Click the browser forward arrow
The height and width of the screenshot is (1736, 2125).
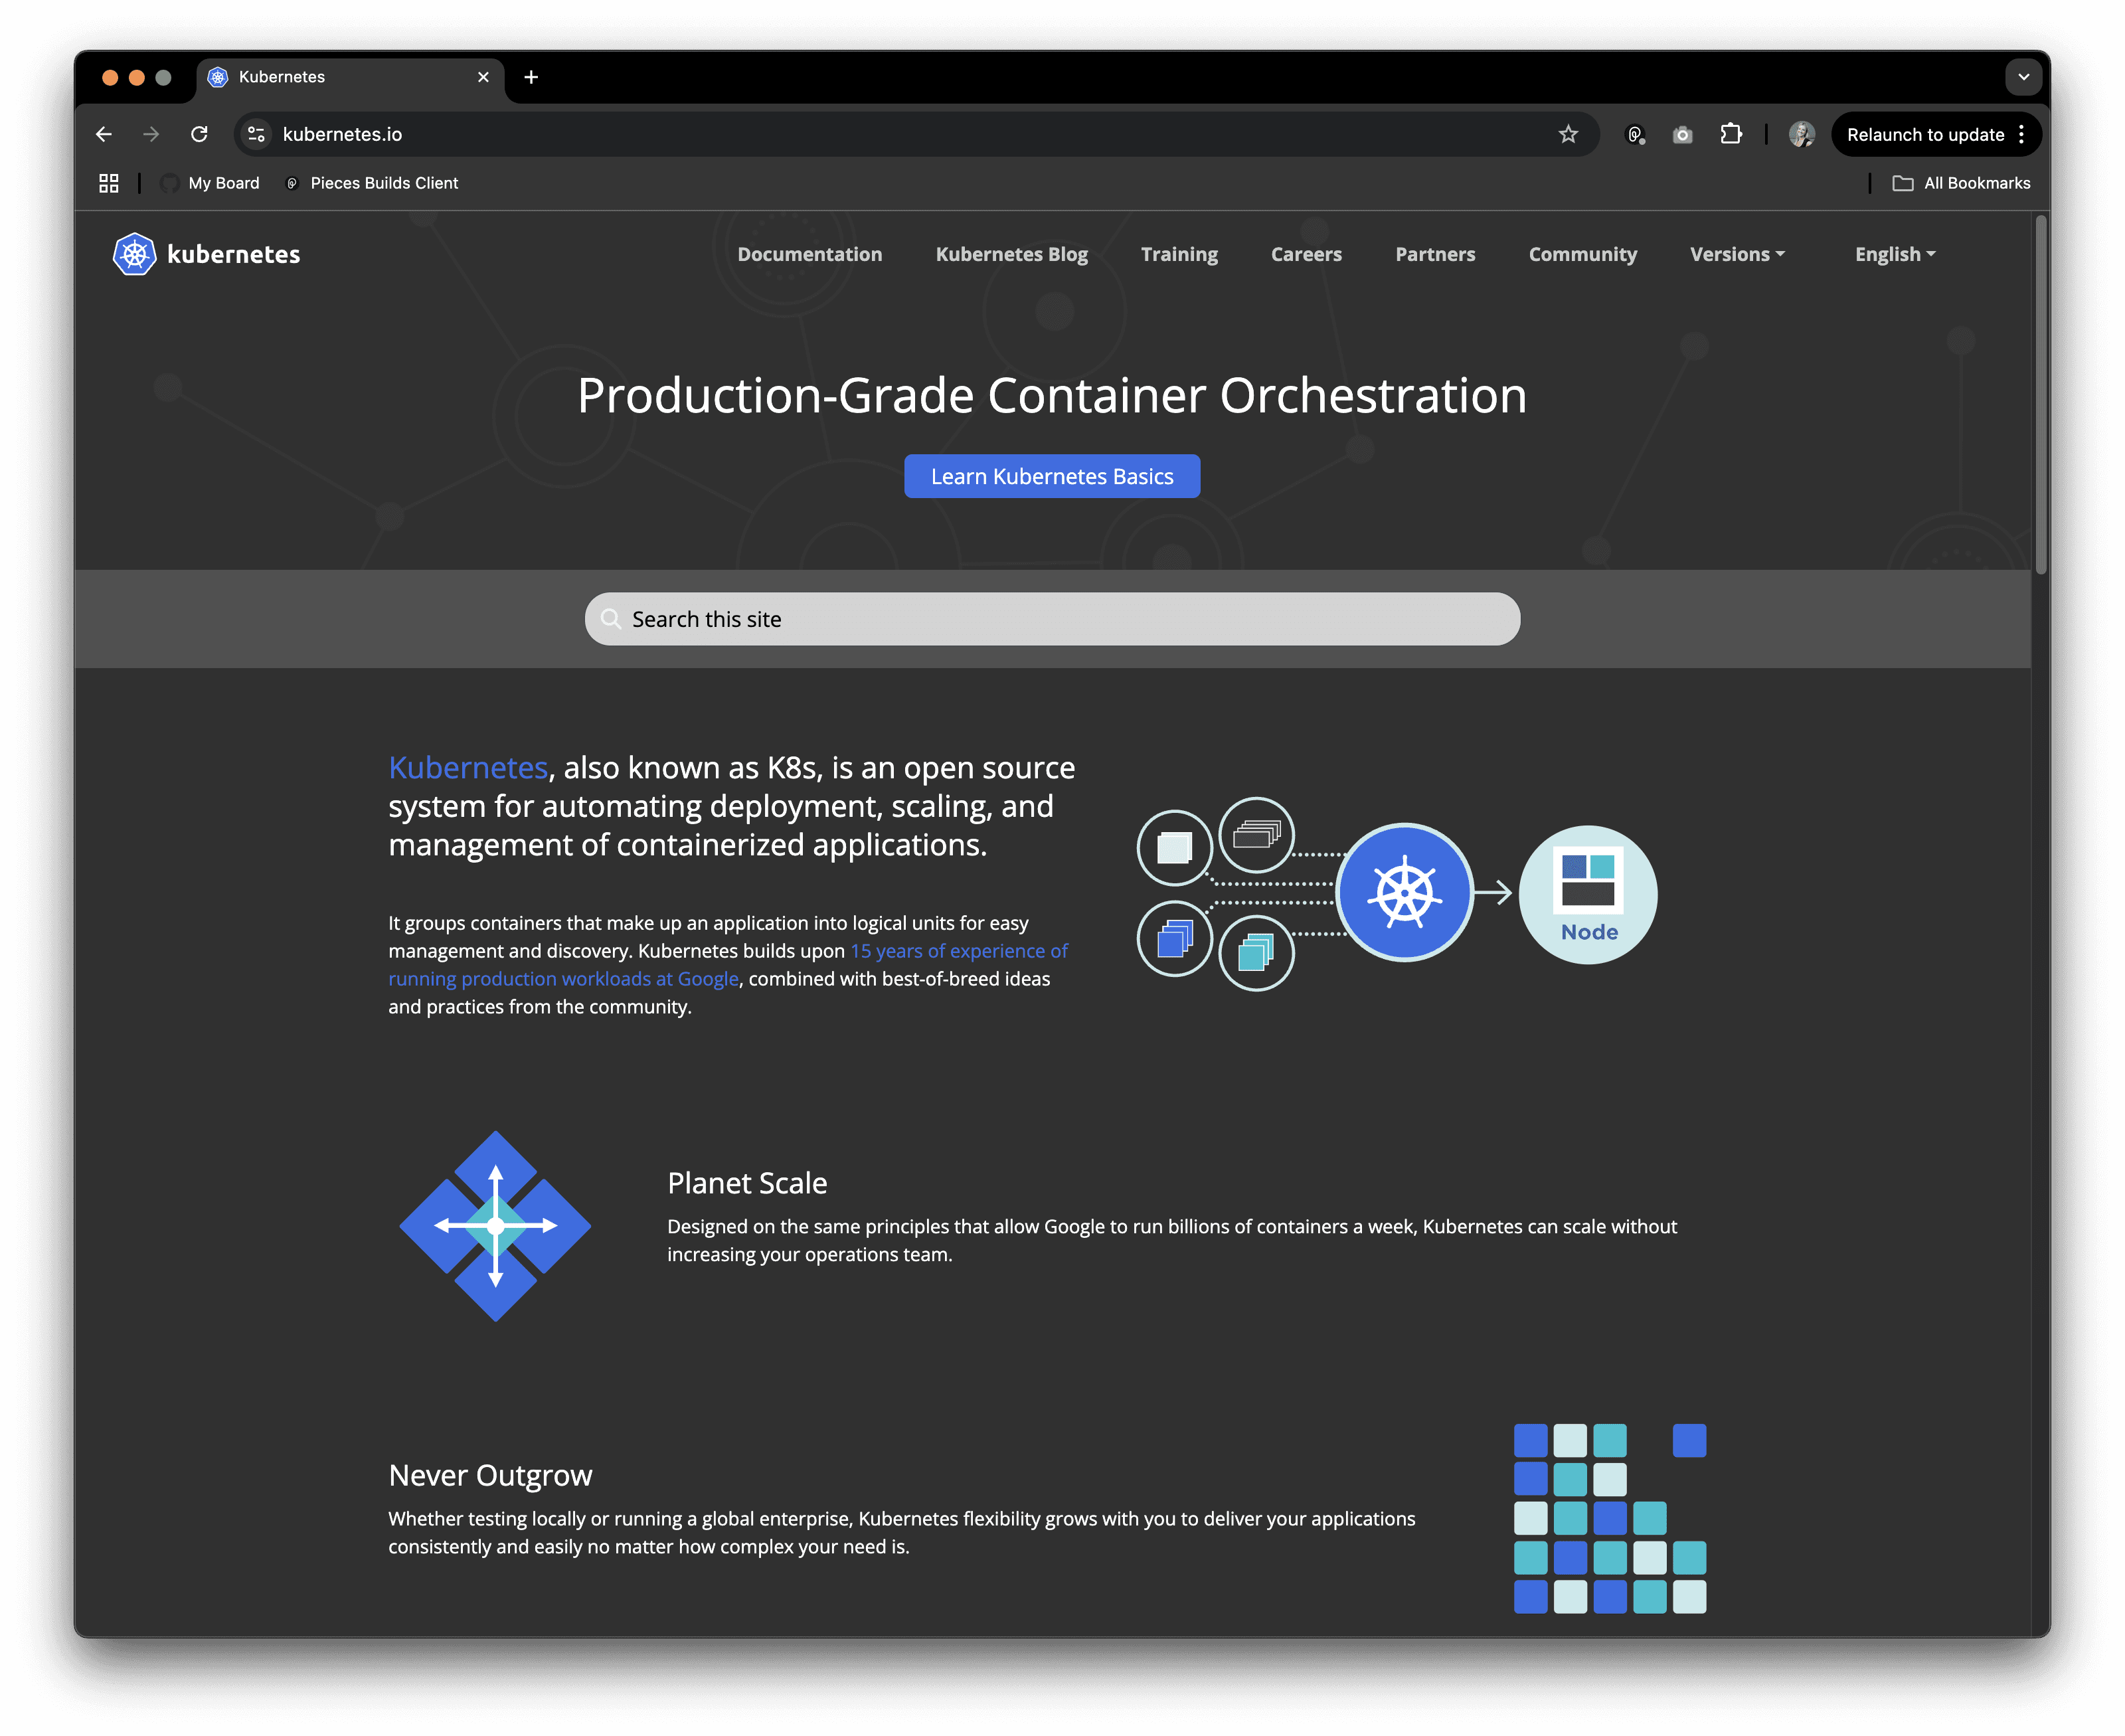tap(151, 134)
